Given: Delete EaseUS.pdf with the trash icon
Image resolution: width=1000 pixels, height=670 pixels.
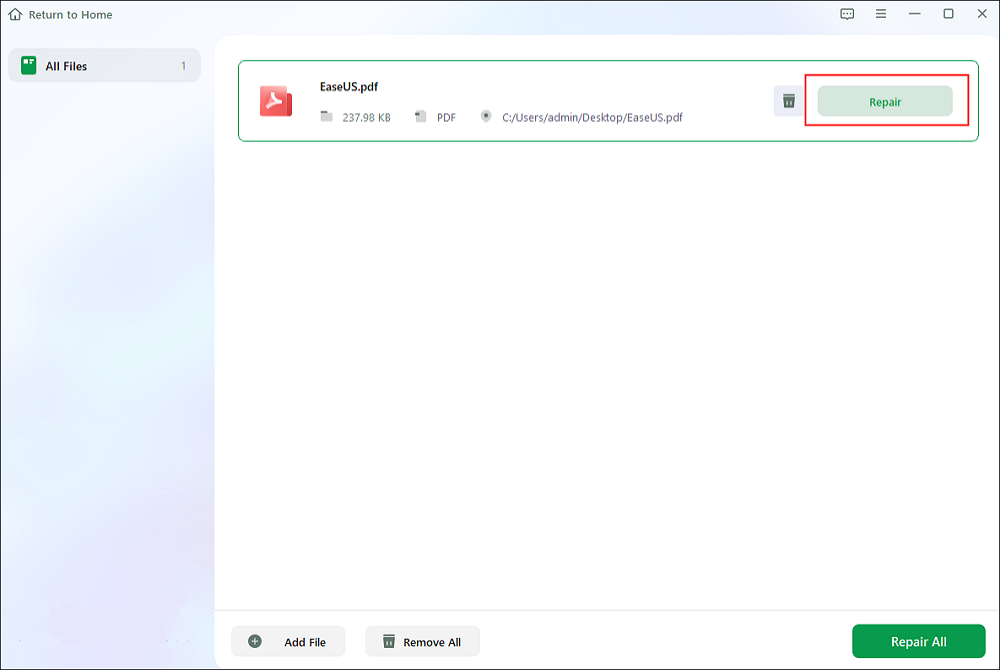Looking at the screenshot, I should click(x=789, y=101).
